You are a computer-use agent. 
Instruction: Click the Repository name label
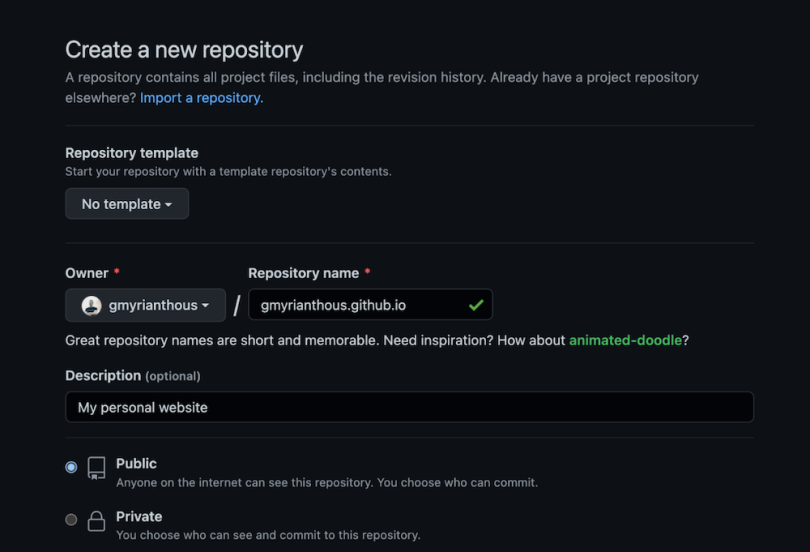click(304, 273)
